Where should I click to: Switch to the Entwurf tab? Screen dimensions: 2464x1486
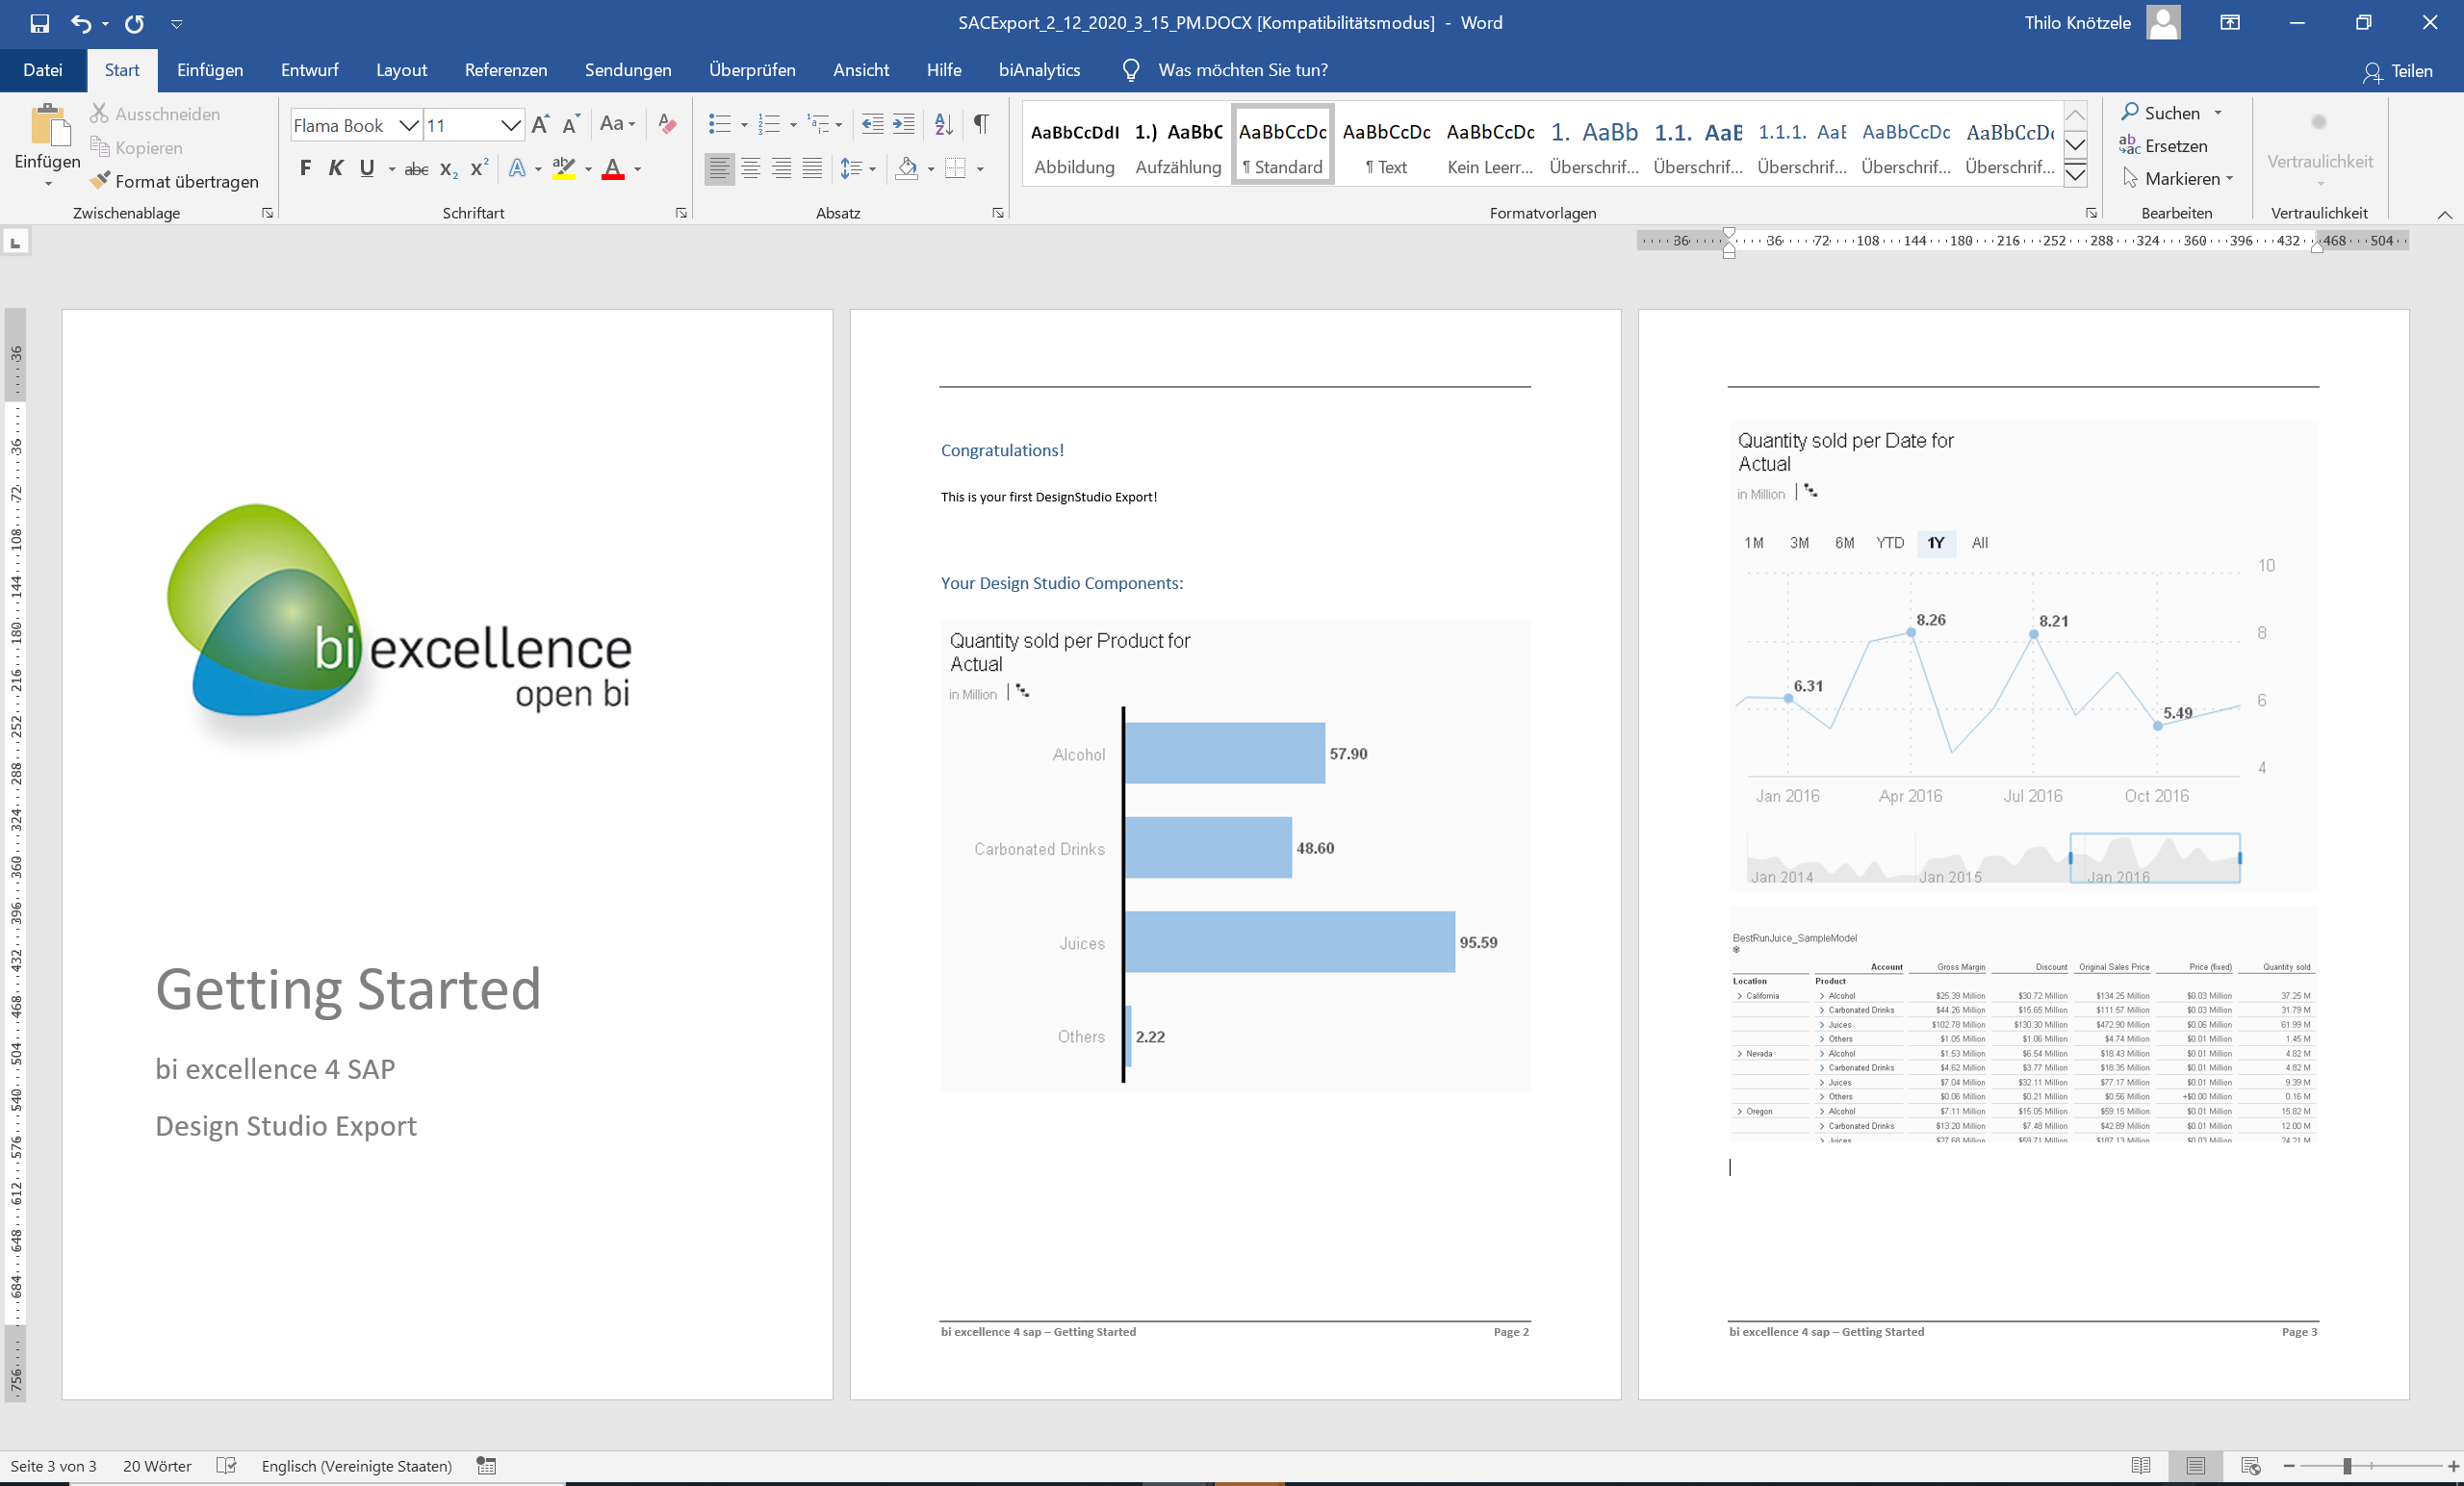click(x=309, y=70)
